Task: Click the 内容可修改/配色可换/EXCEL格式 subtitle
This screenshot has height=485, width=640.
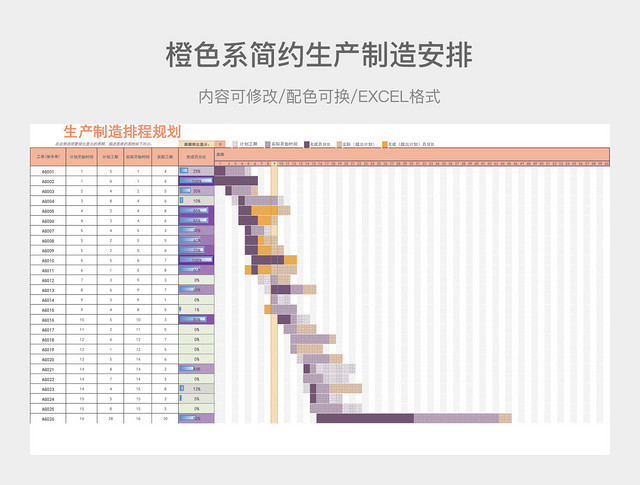Action: (319, 97)
